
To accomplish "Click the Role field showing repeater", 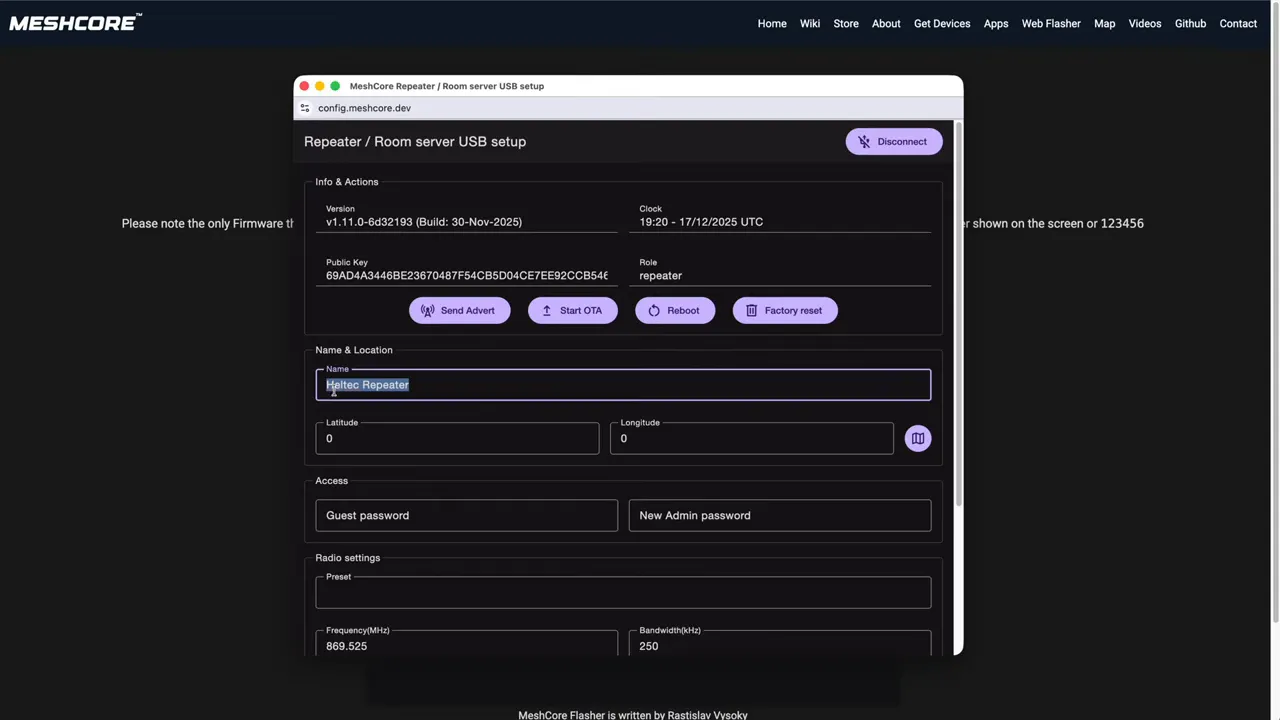I will click(780, 271).
